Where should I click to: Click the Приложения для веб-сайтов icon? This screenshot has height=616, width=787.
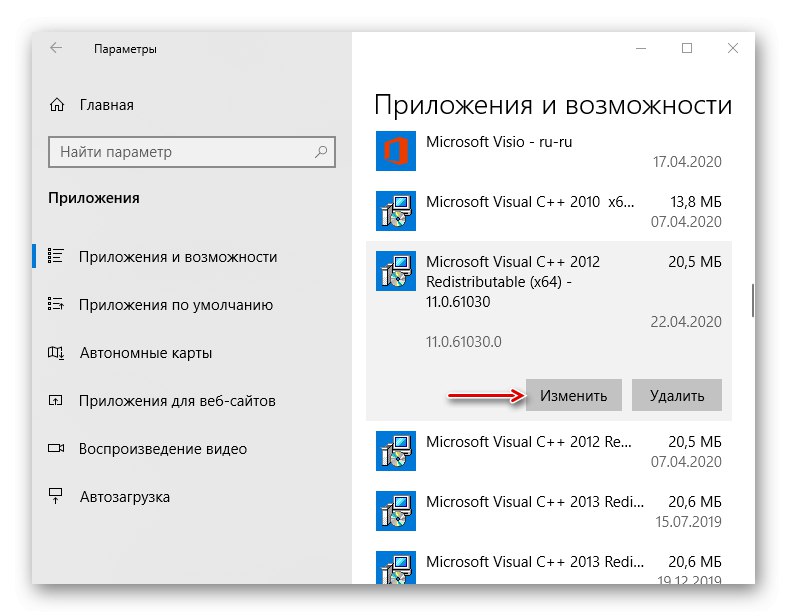55,401
